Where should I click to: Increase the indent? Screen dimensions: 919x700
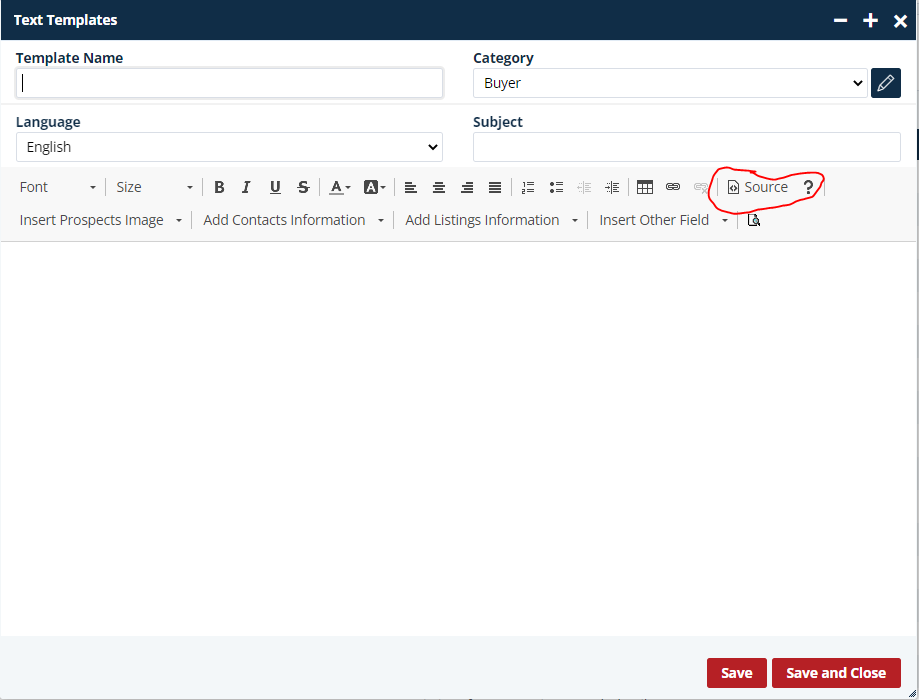[612, 187]
